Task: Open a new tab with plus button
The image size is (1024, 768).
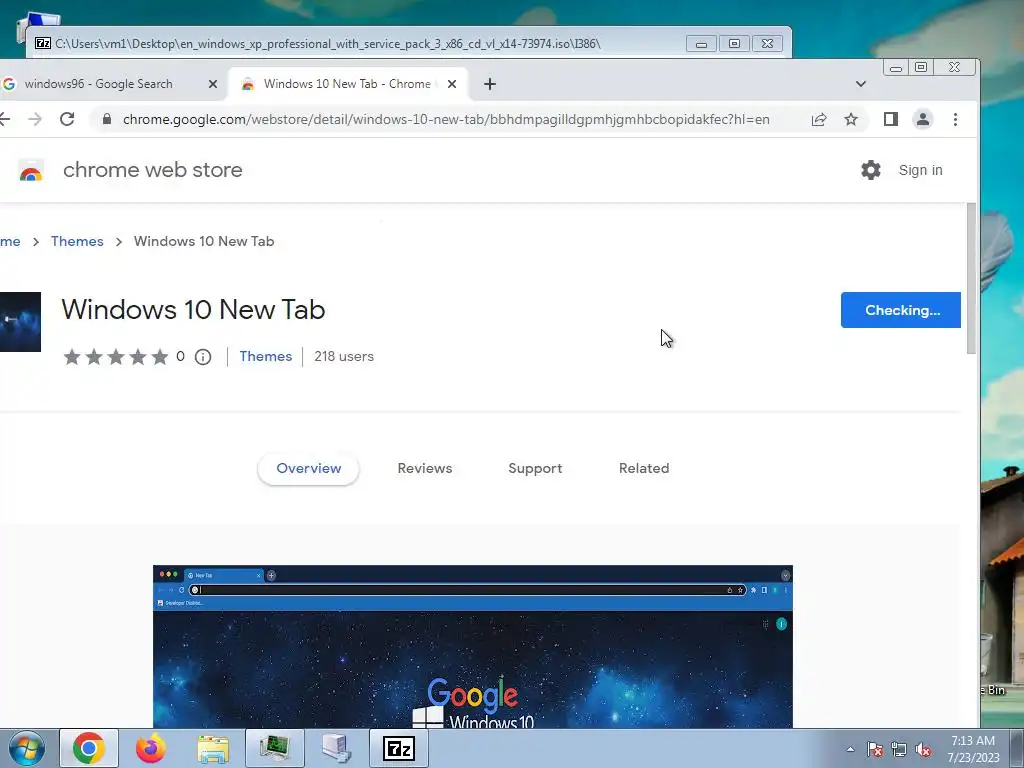Action: (x=490, y=84)
